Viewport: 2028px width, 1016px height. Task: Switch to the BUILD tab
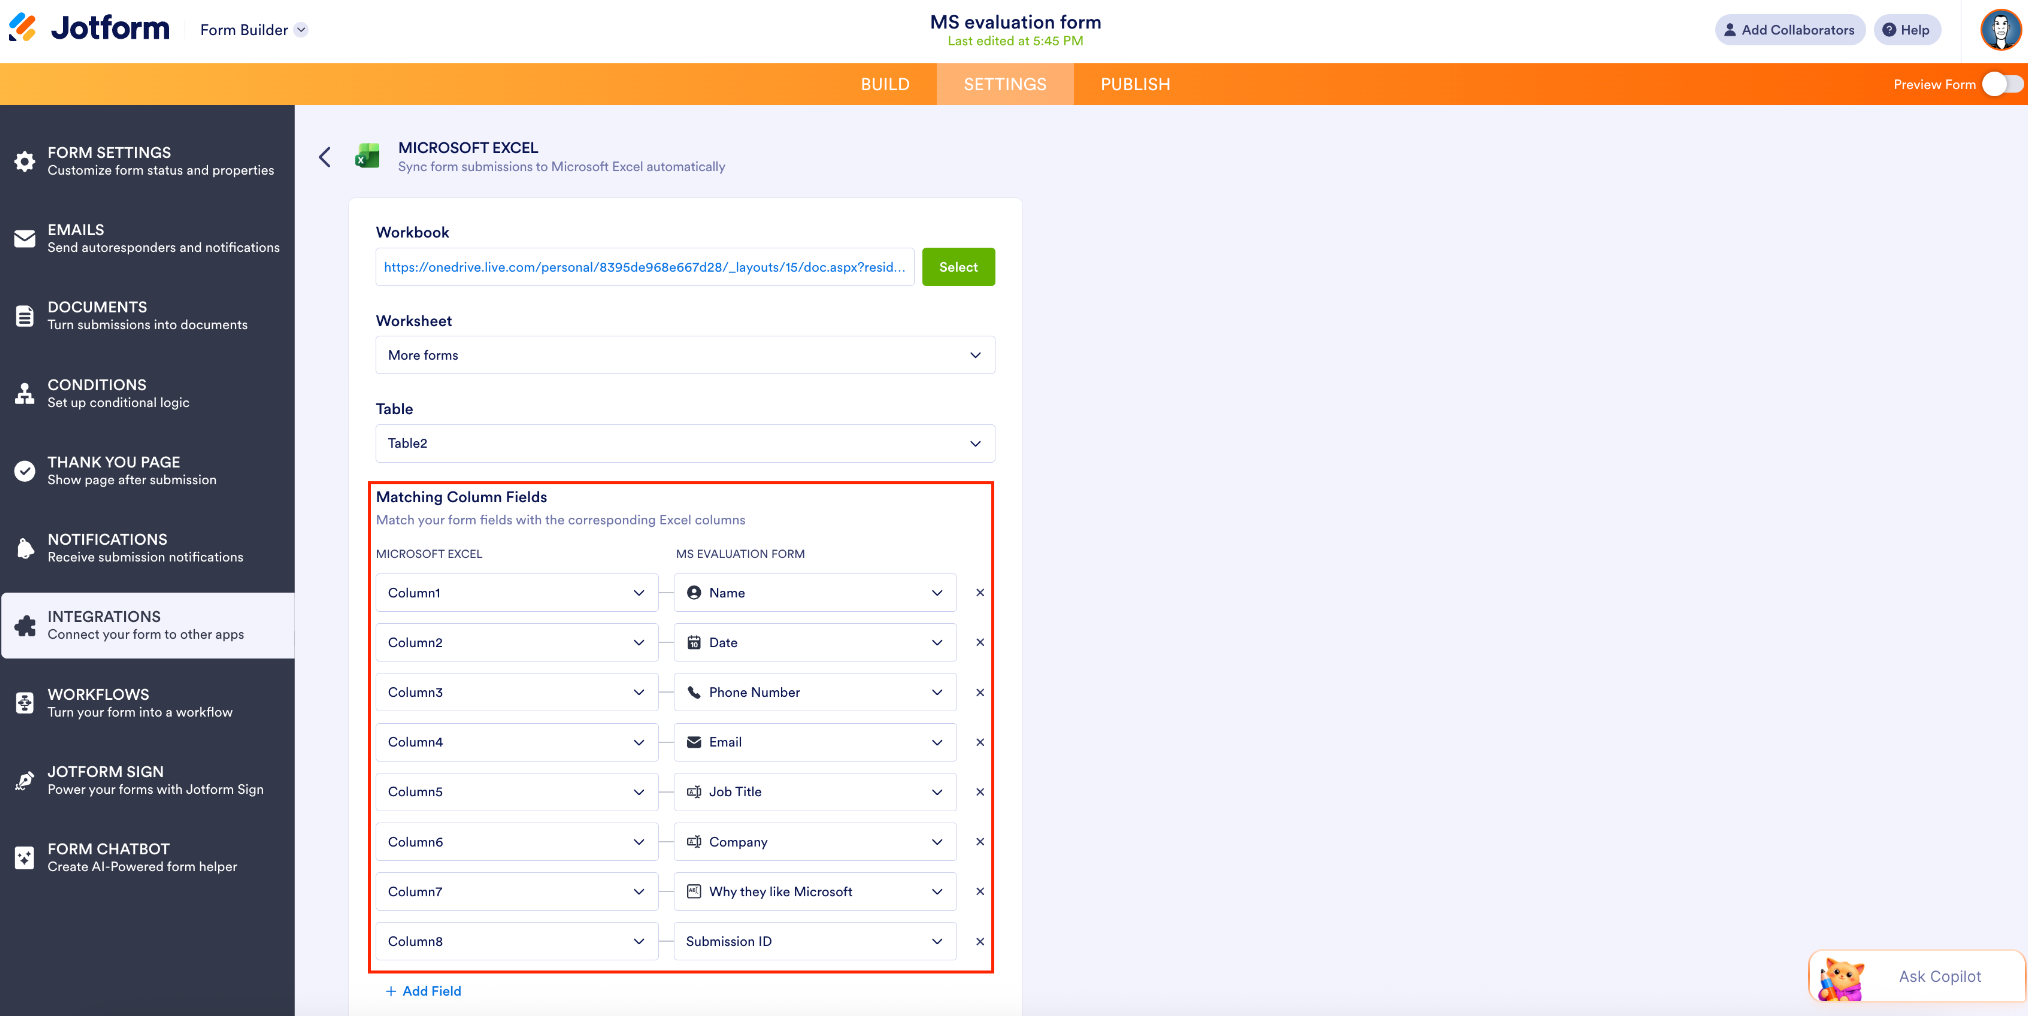point(885,84)
